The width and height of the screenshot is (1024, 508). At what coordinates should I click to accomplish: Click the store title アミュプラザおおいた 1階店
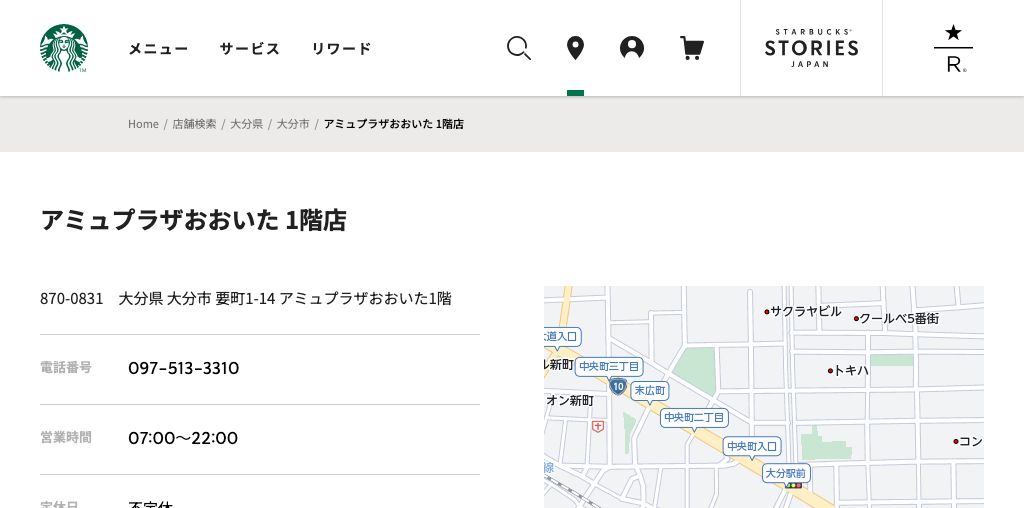pos(193,220)
